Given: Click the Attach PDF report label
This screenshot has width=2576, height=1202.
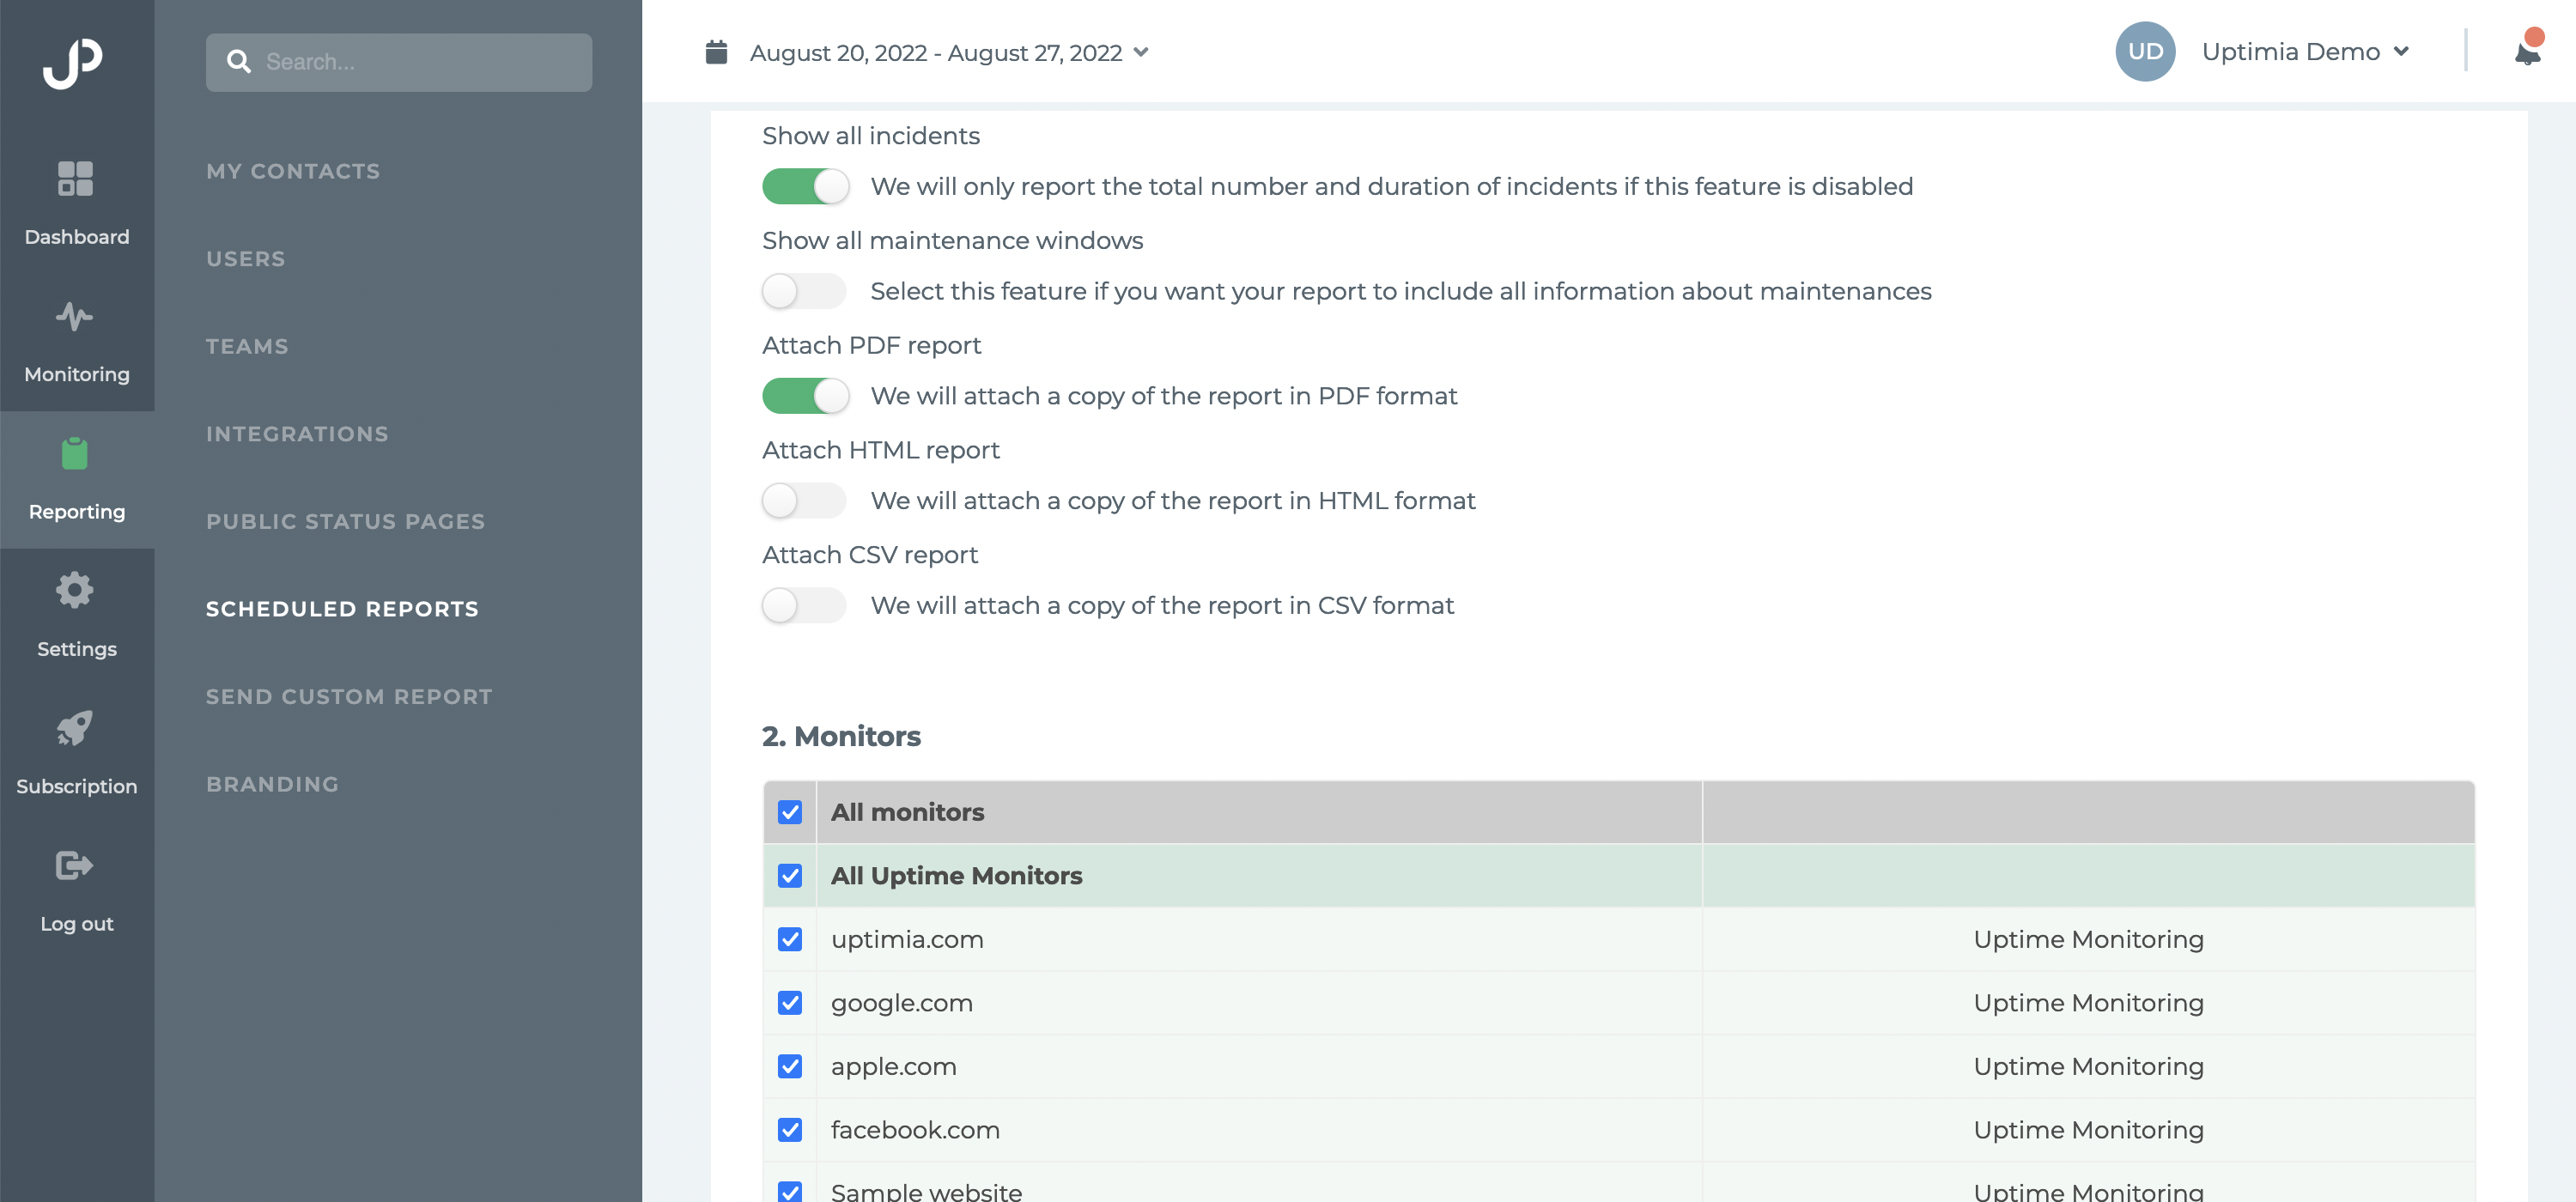Looking at the screenshot, I should click(x=871, y=345).
